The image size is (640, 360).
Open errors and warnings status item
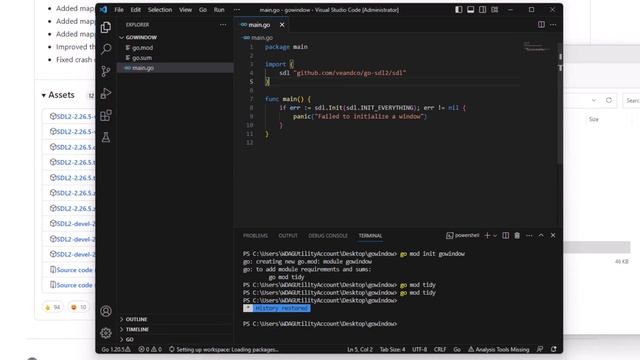pyautogui.click(x=150, y=349)
